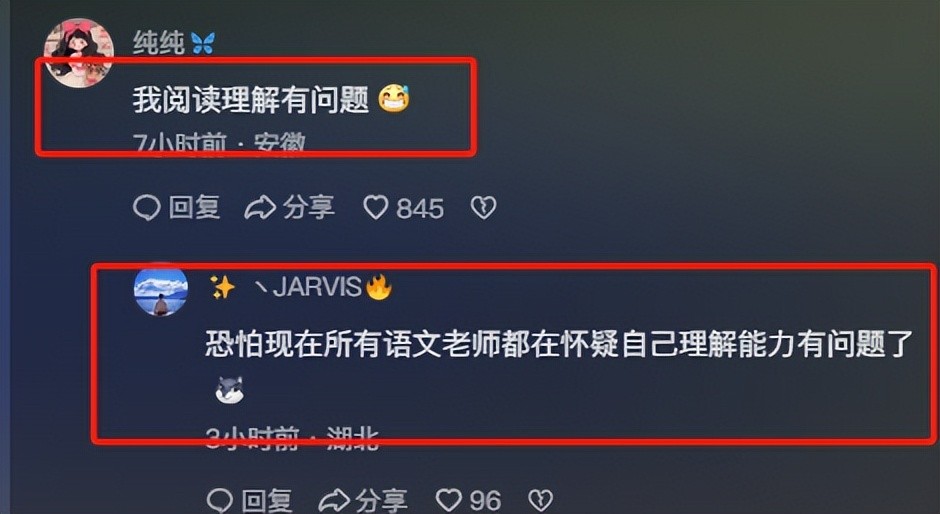Click the reply bubble icon under JARVIS's comment
Screen dimensions: 940x514
pyautogui.click(x=220, y=500)
